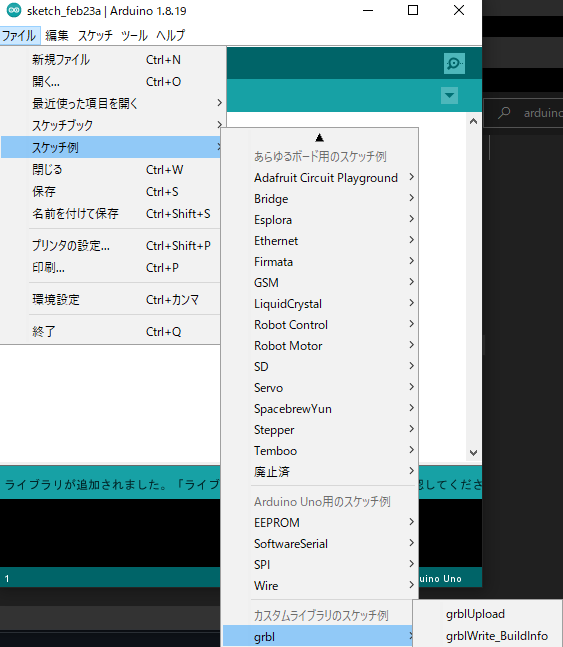
Task: Open grblWrite_BuildInfo example sketch
Action: (x=488, y=636)
